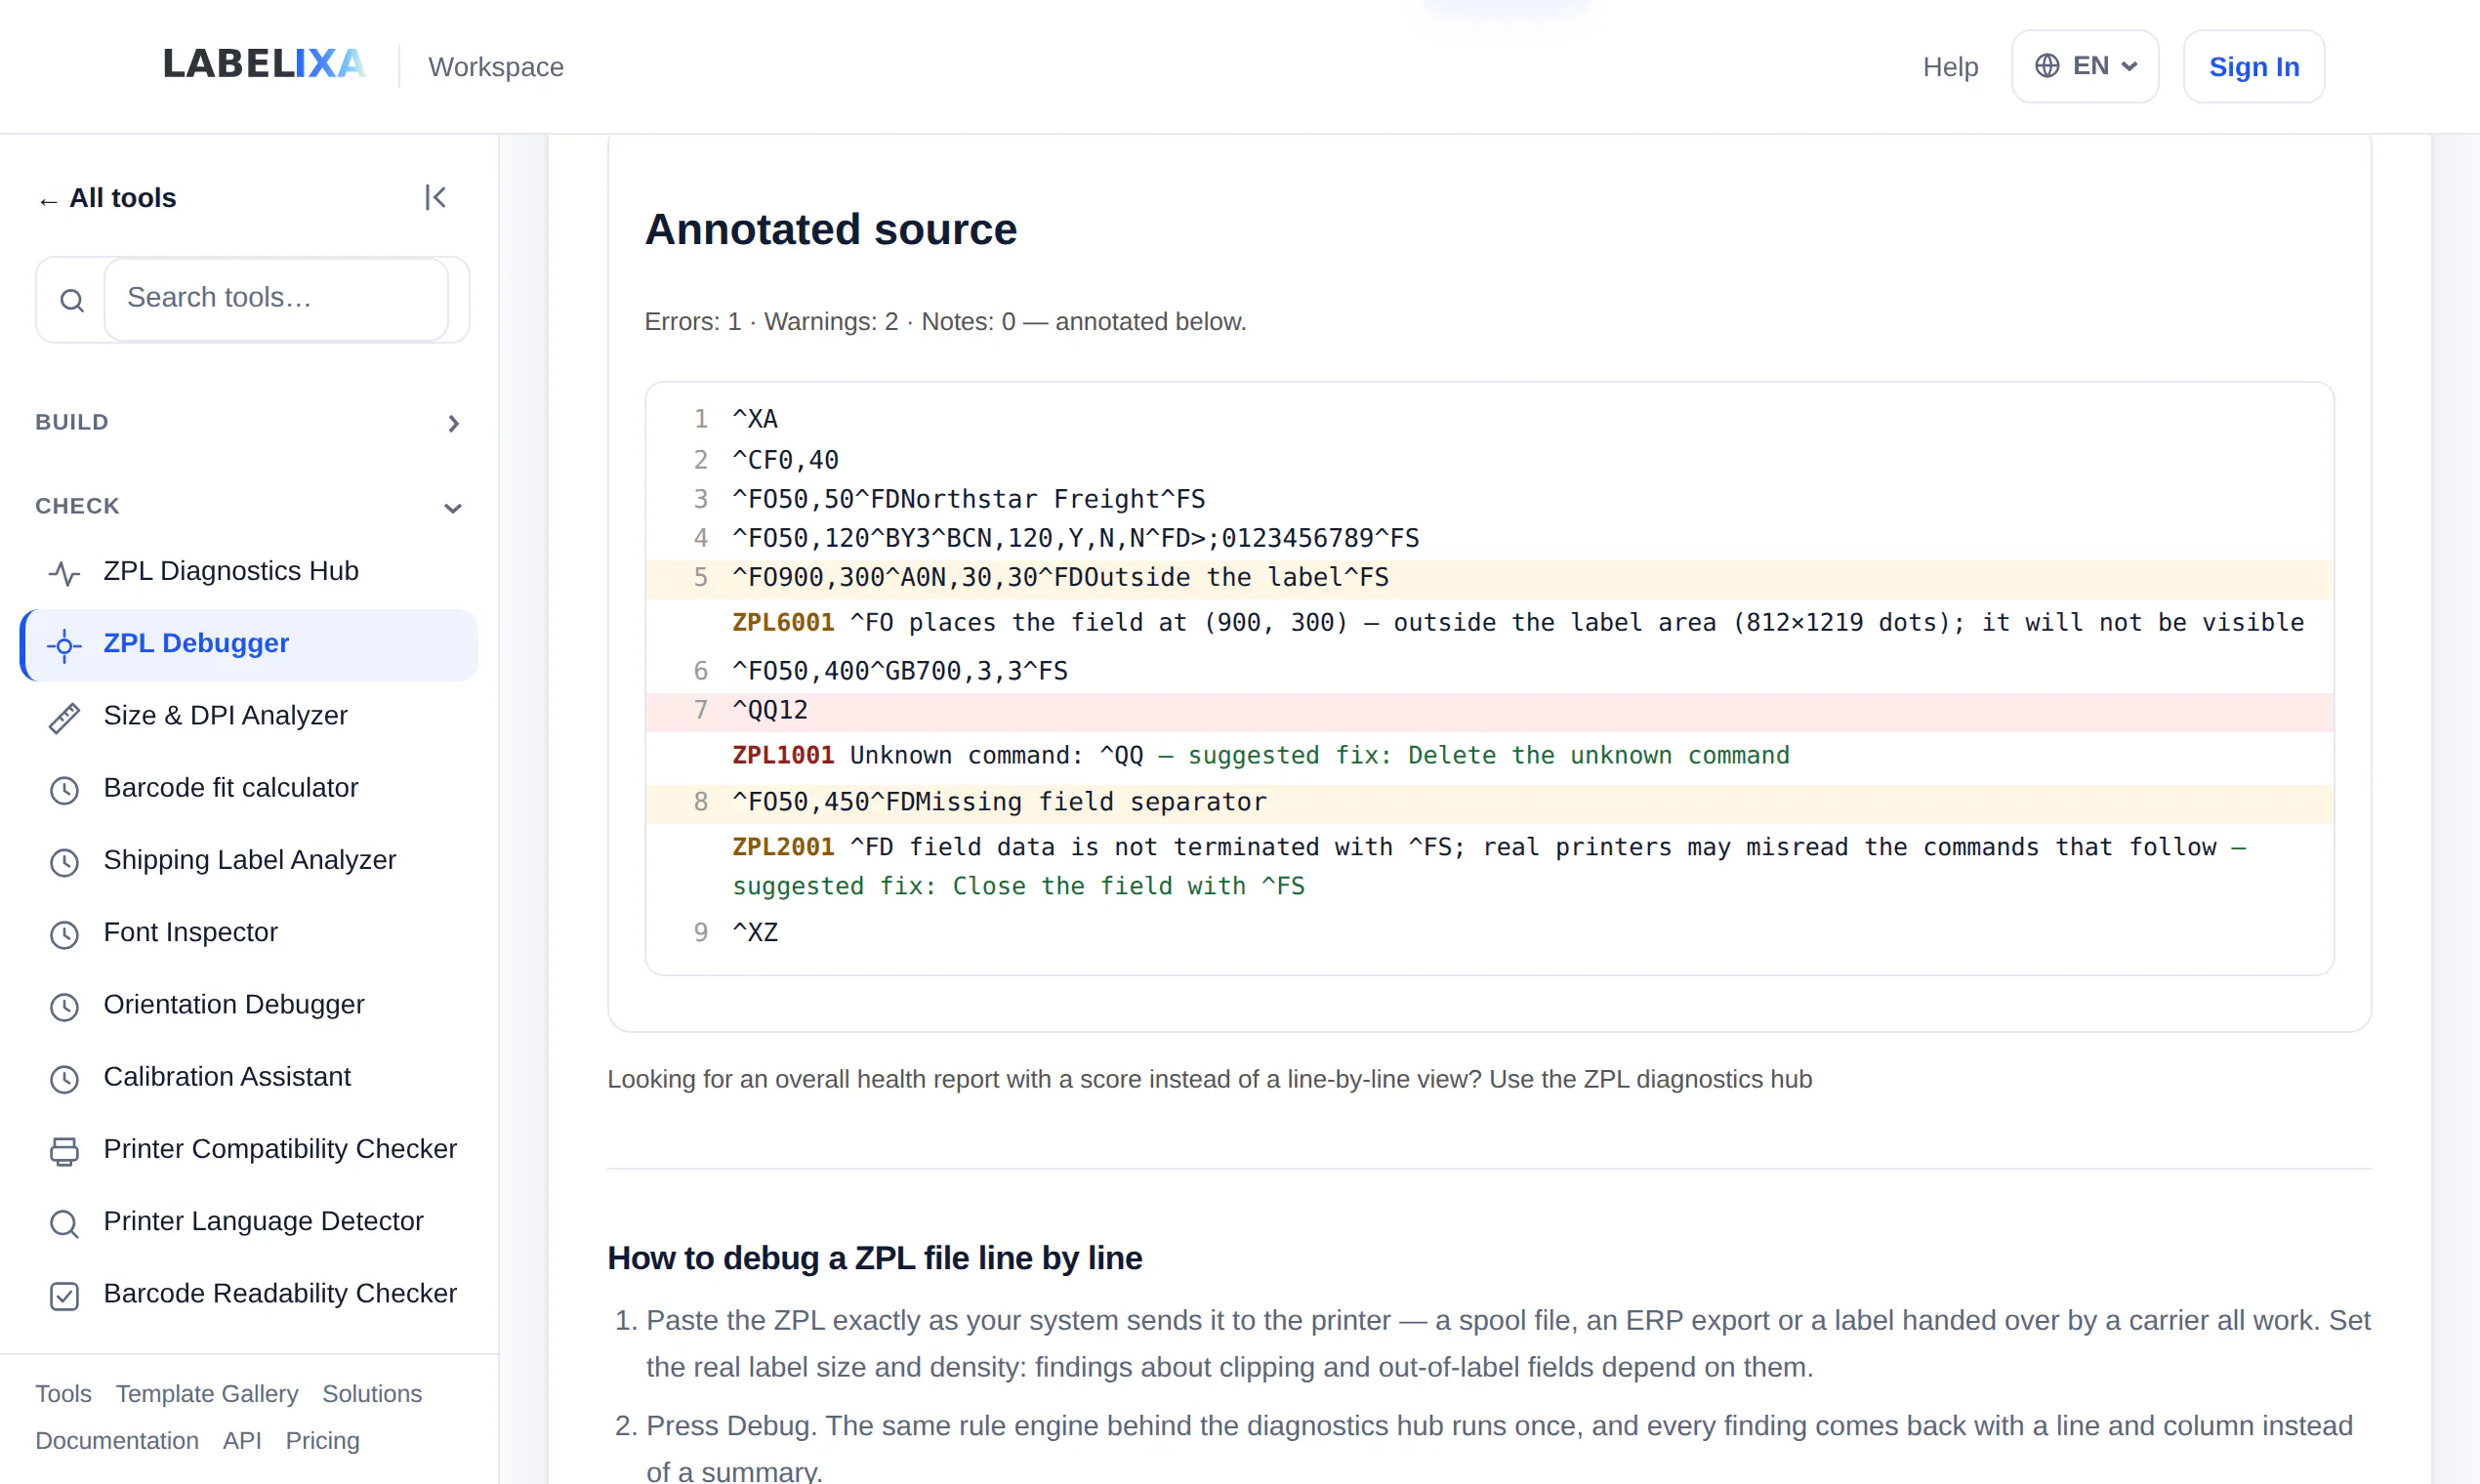Screen dimensions: 2480x1484
Task: Open the Workspace link
Action: click(x=496, y=67)
